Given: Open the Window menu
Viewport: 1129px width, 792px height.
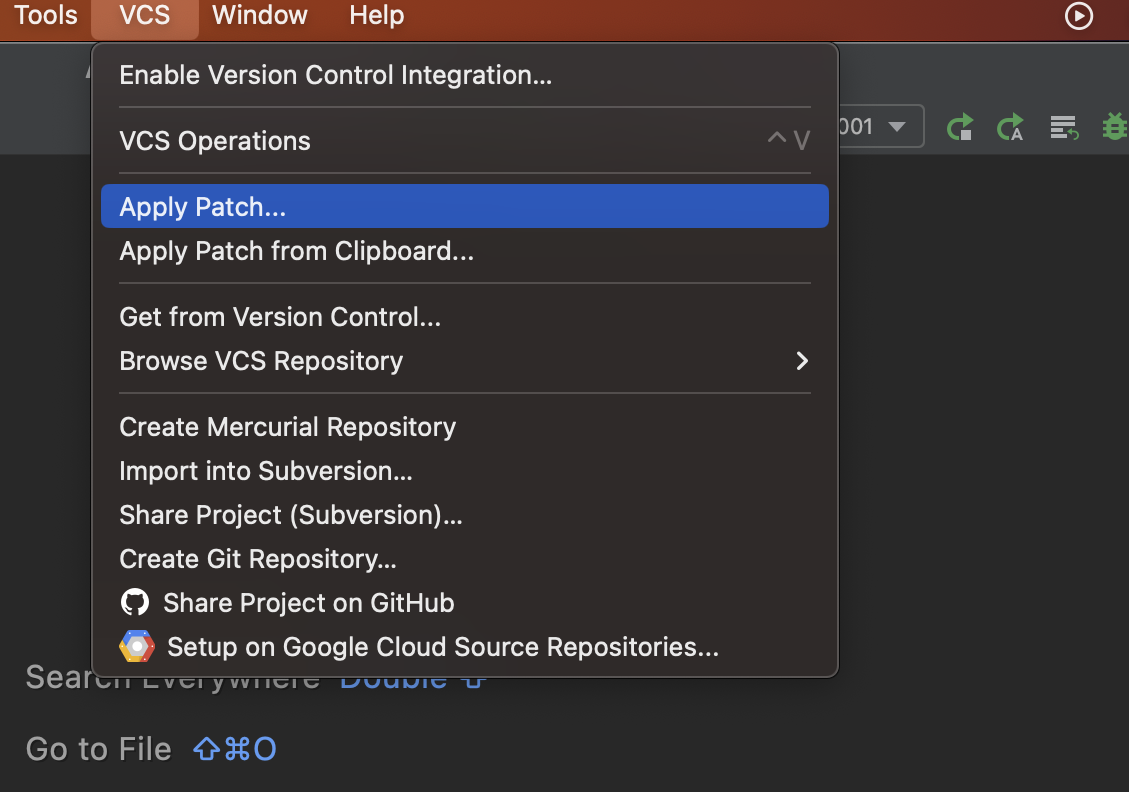Looking at the screenshot, I should tap(260, 16).
